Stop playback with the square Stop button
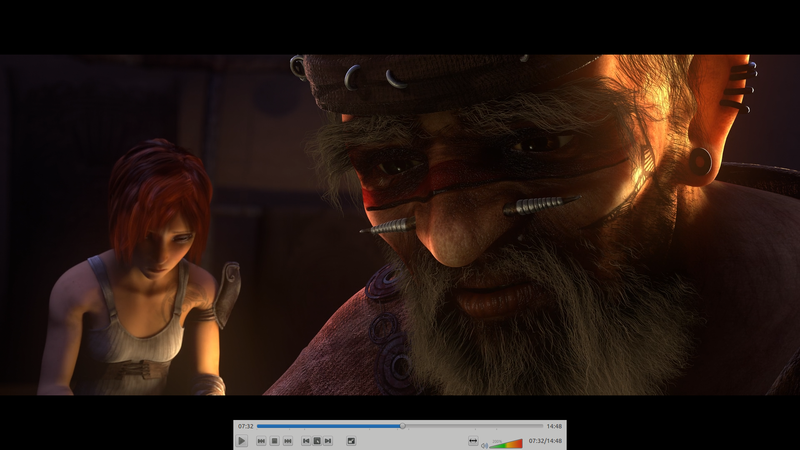The height and width of the screenshot is (450, 800). click(274, 441)
